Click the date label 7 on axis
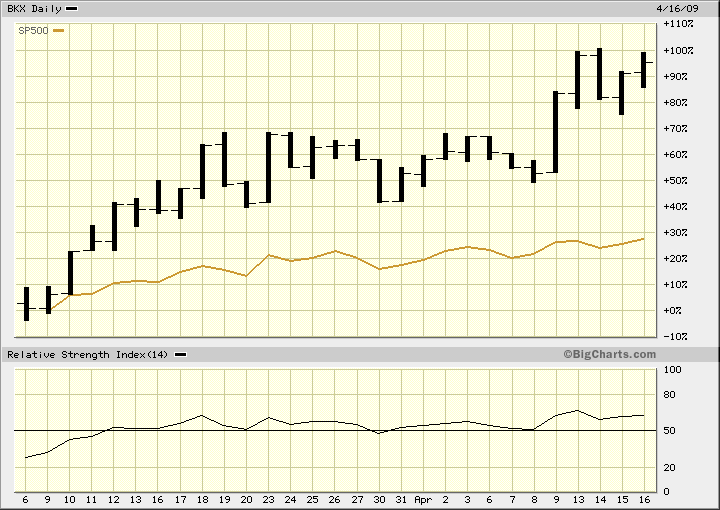This screenshot has width=720, height=510. (x=512, y=499)
